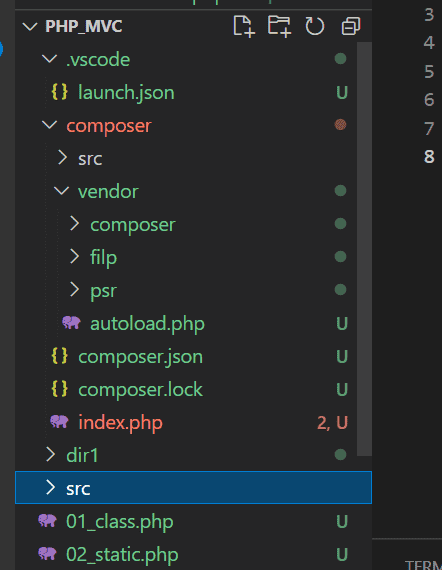Click the New File icon
442x570 pixels.
coord(244,26)
